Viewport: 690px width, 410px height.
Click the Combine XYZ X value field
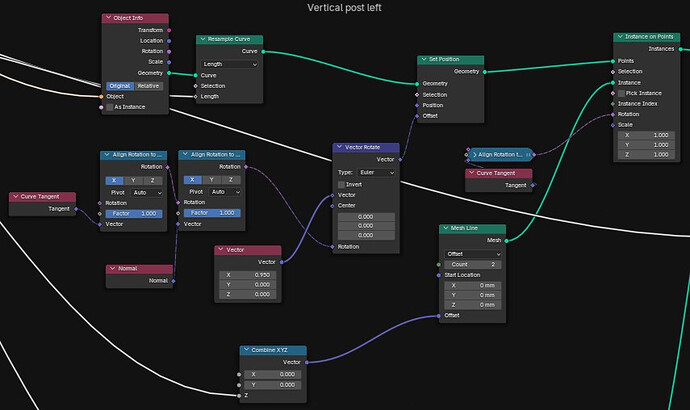click(x=273, y=374)
